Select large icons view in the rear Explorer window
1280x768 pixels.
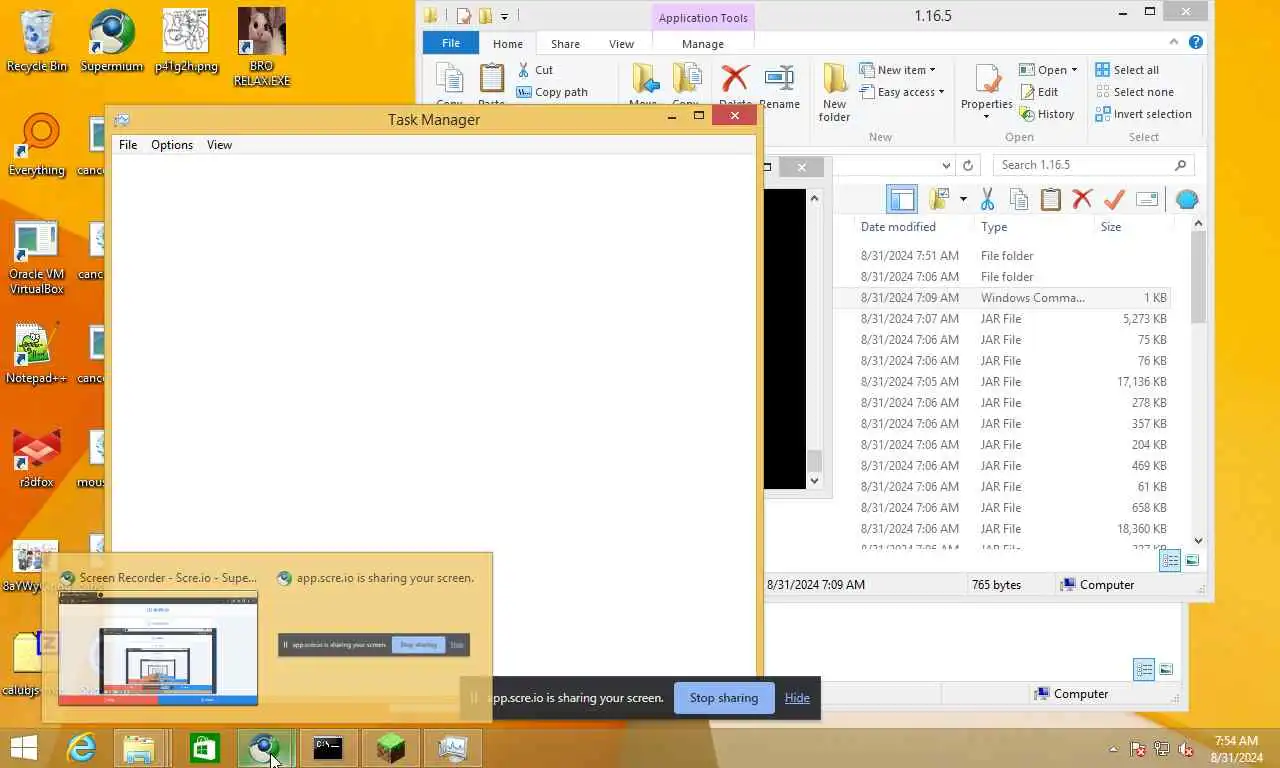click(x=1166, y=669)
